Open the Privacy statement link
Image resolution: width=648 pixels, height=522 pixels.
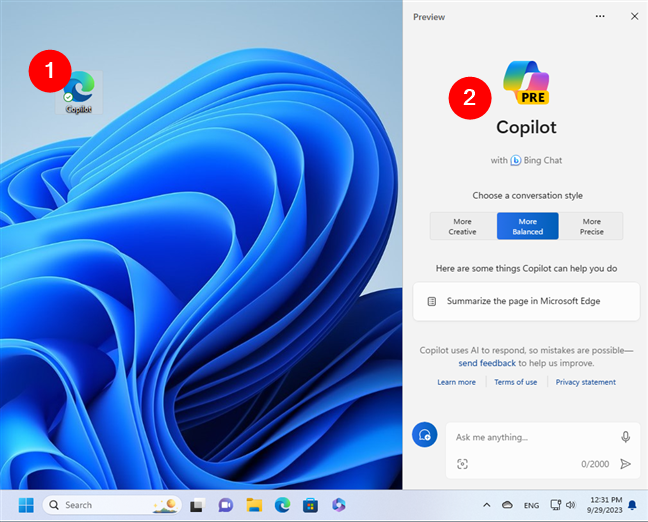coord(585,382)
